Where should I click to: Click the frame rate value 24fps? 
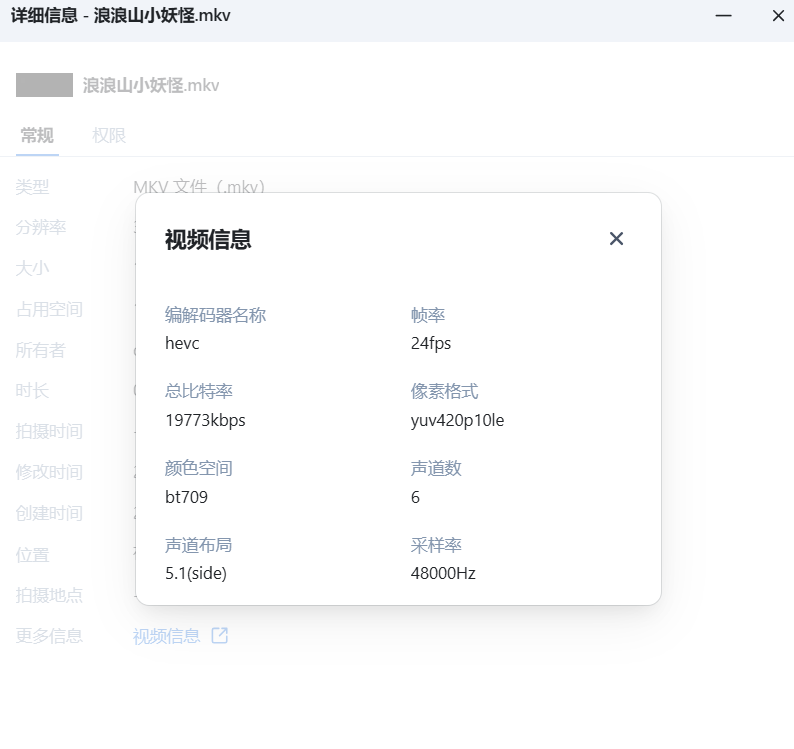(430, 343)
